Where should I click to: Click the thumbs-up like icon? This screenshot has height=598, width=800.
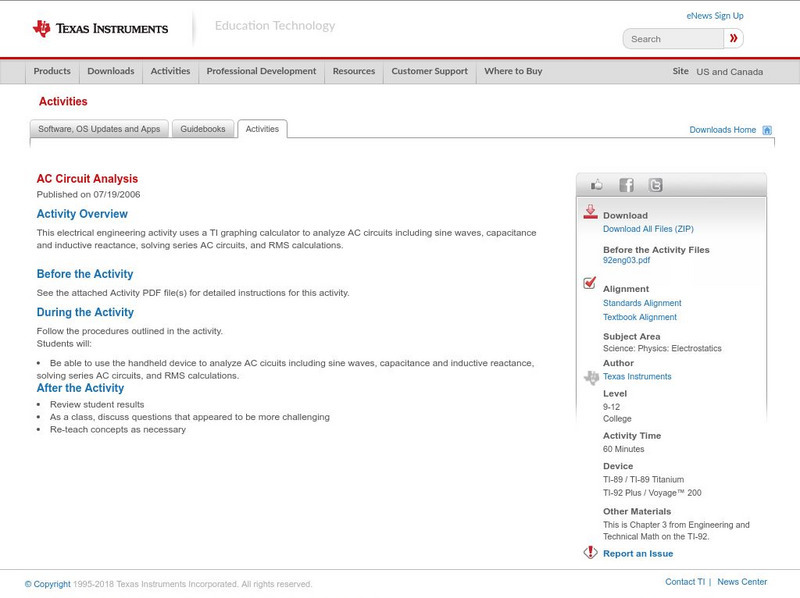coord(596,185)
